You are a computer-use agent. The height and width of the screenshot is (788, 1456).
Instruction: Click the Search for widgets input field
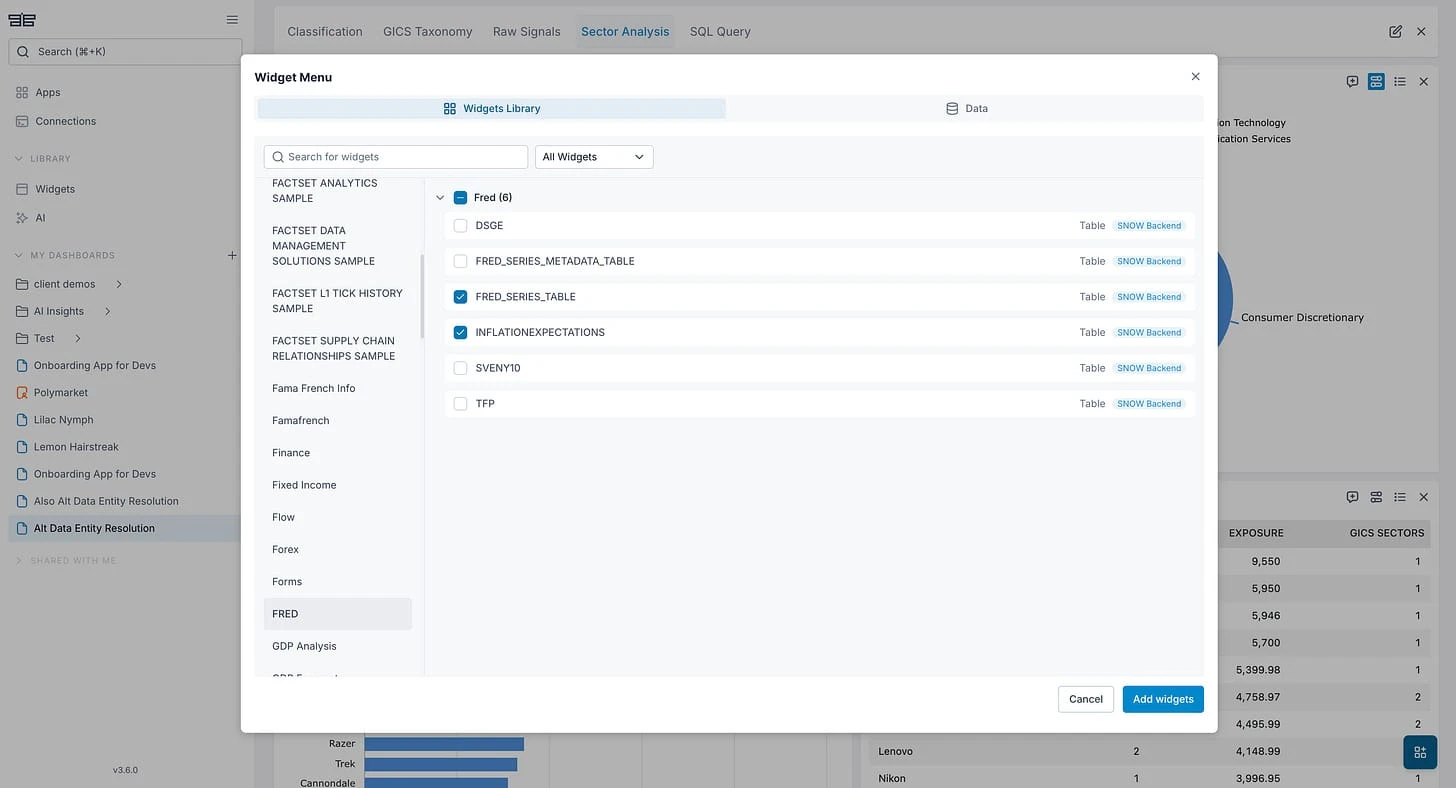point(395,157)
